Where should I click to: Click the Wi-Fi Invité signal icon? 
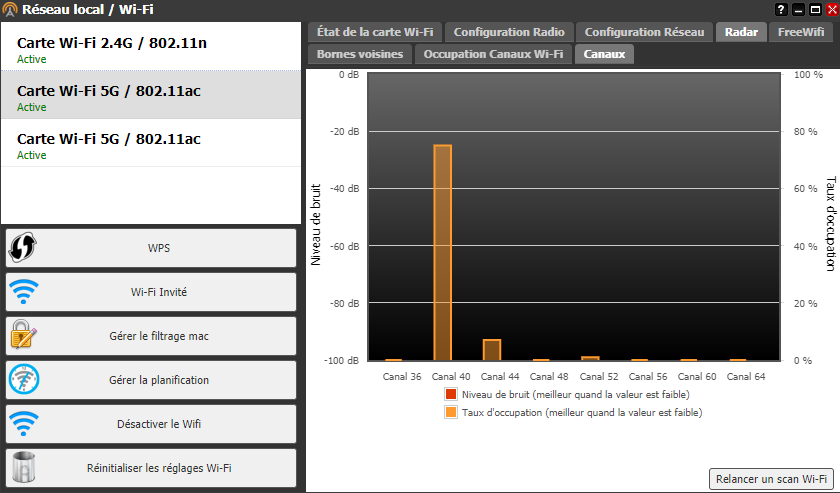pos(24,292)
